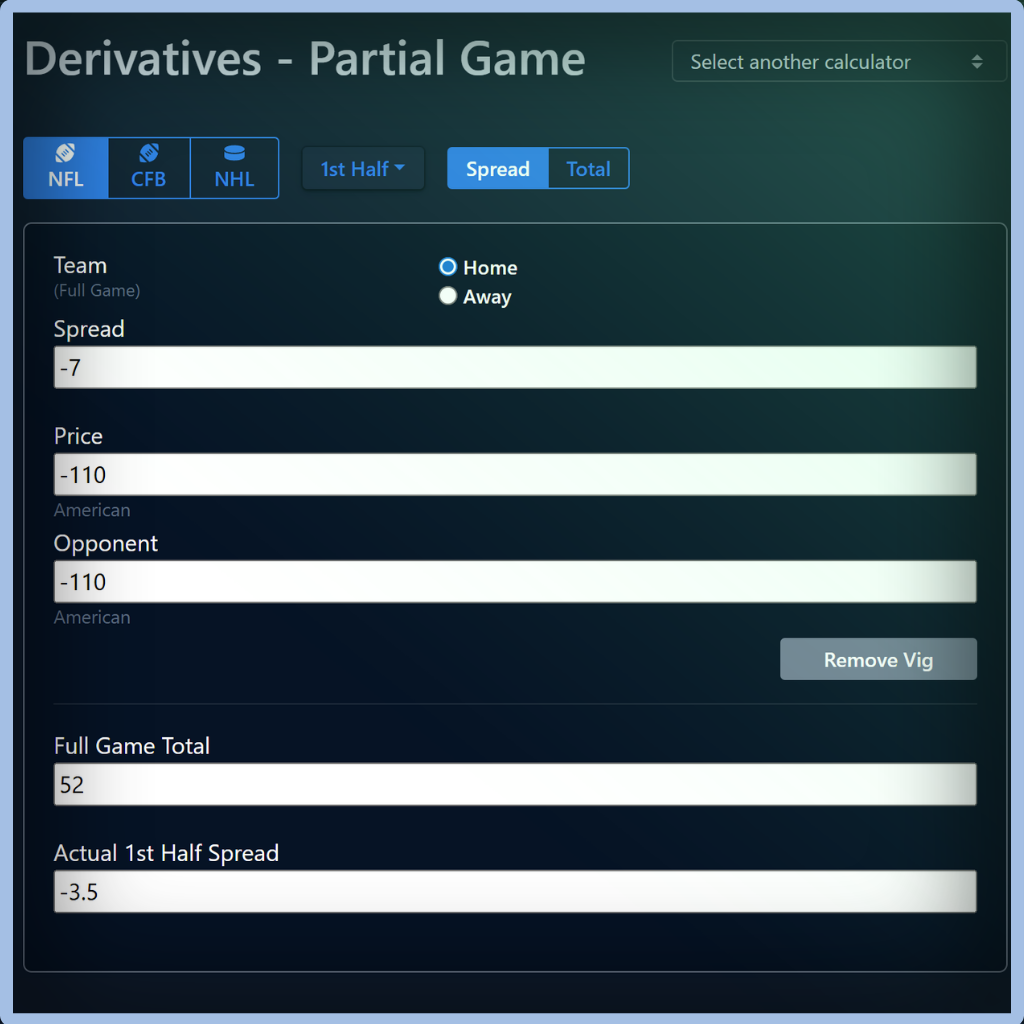
Task: Click the Team label text
Action: 80,266
